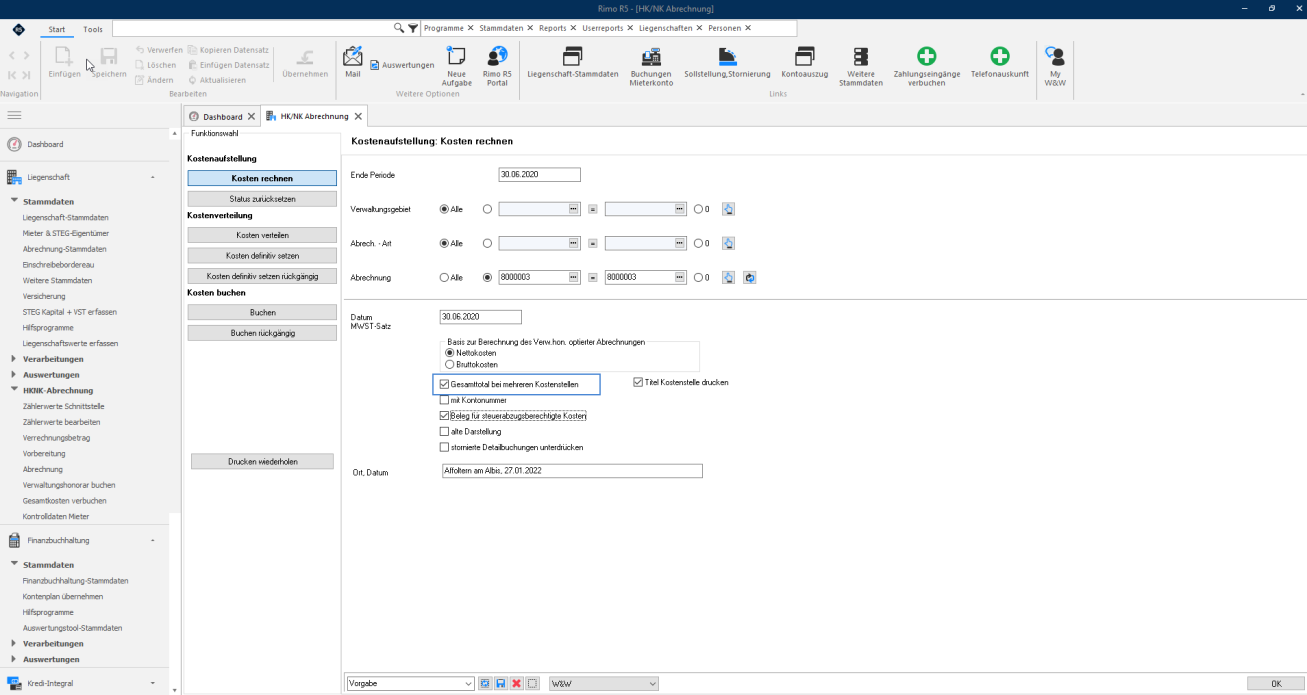Enable stornierte Detailbuchungen unterdrücken

[x=445, y=447]
